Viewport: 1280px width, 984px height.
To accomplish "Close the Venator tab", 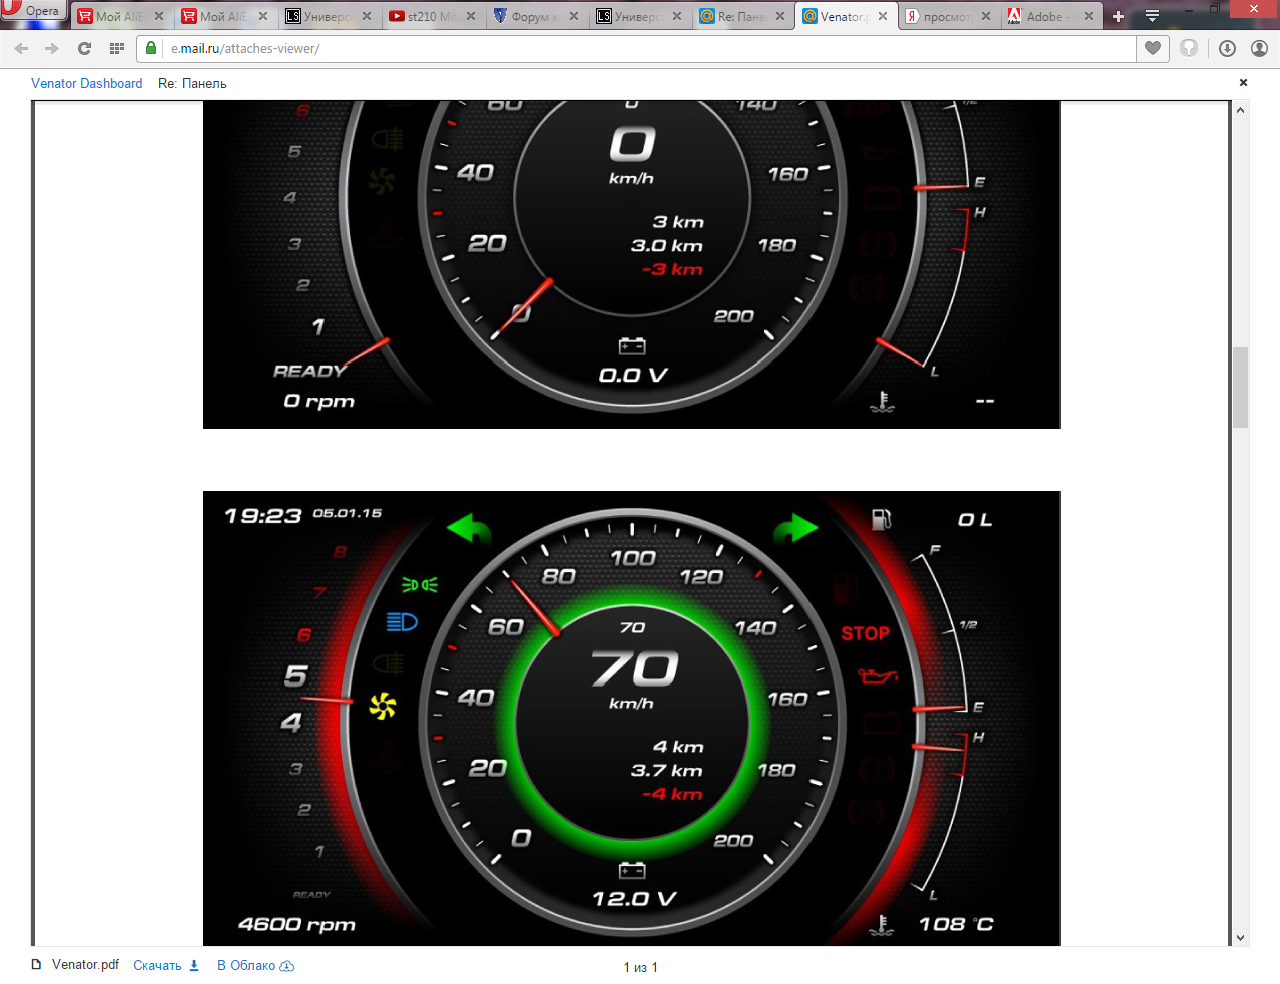I will tap(883, 16).
